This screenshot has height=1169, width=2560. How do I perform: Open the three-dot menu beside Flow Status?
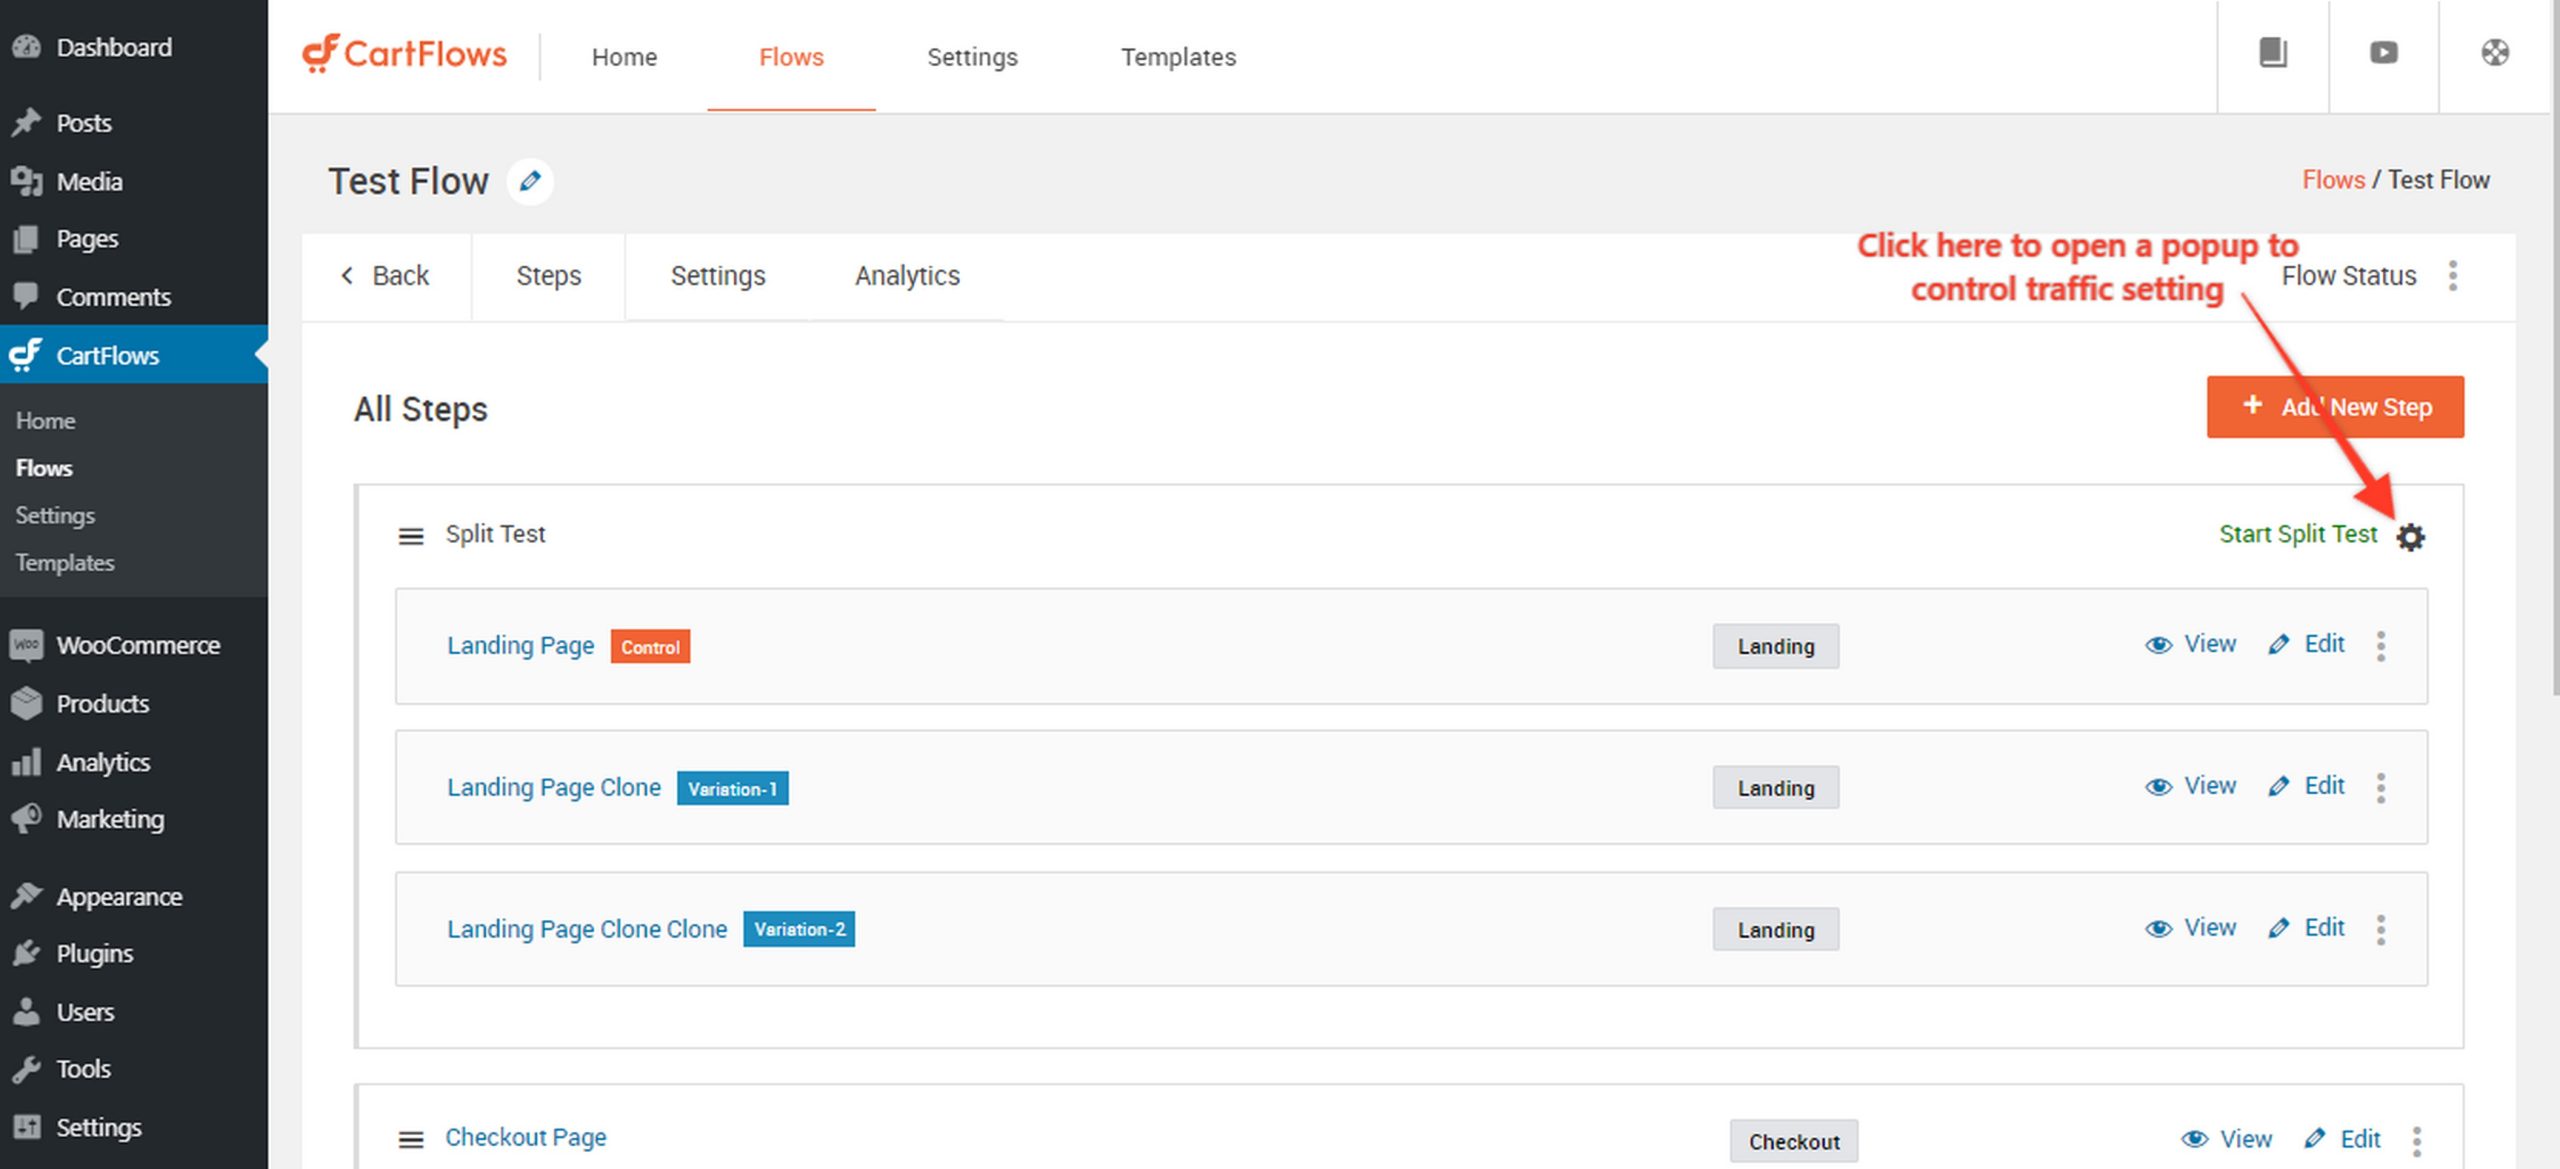pyautogui.click(x=2452, y=276)
